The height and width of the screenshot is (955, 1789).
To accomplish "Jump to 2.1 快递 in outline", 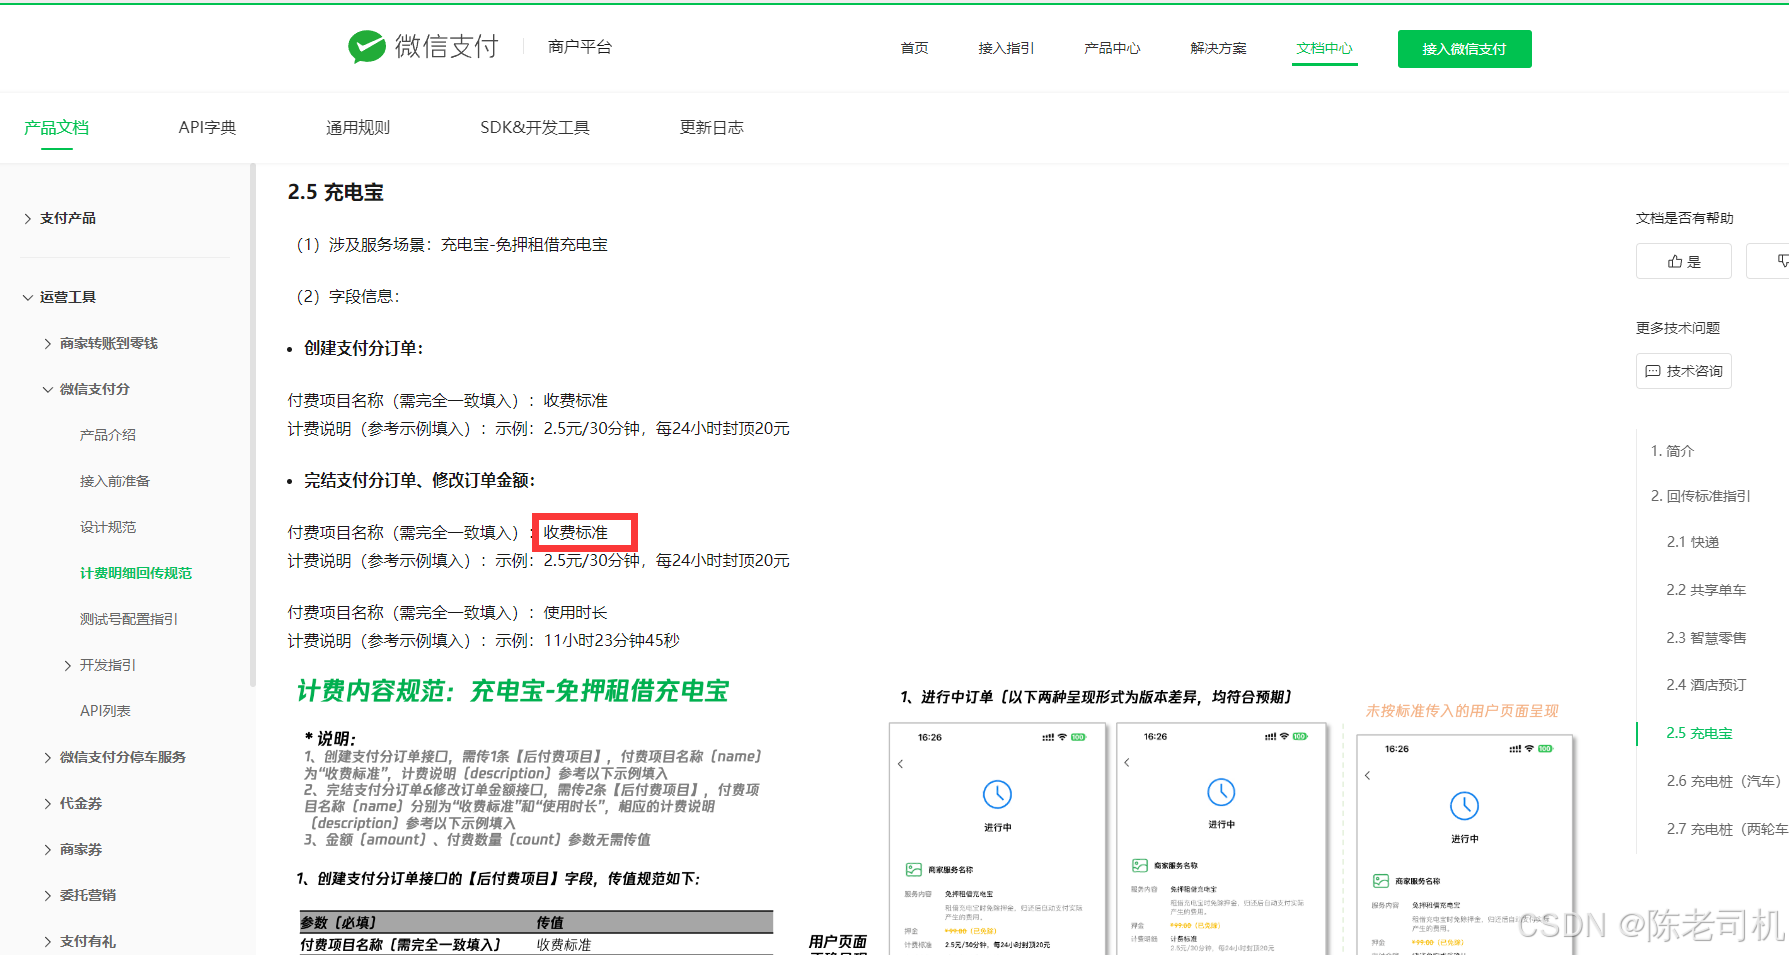I will pos(1692,542).
